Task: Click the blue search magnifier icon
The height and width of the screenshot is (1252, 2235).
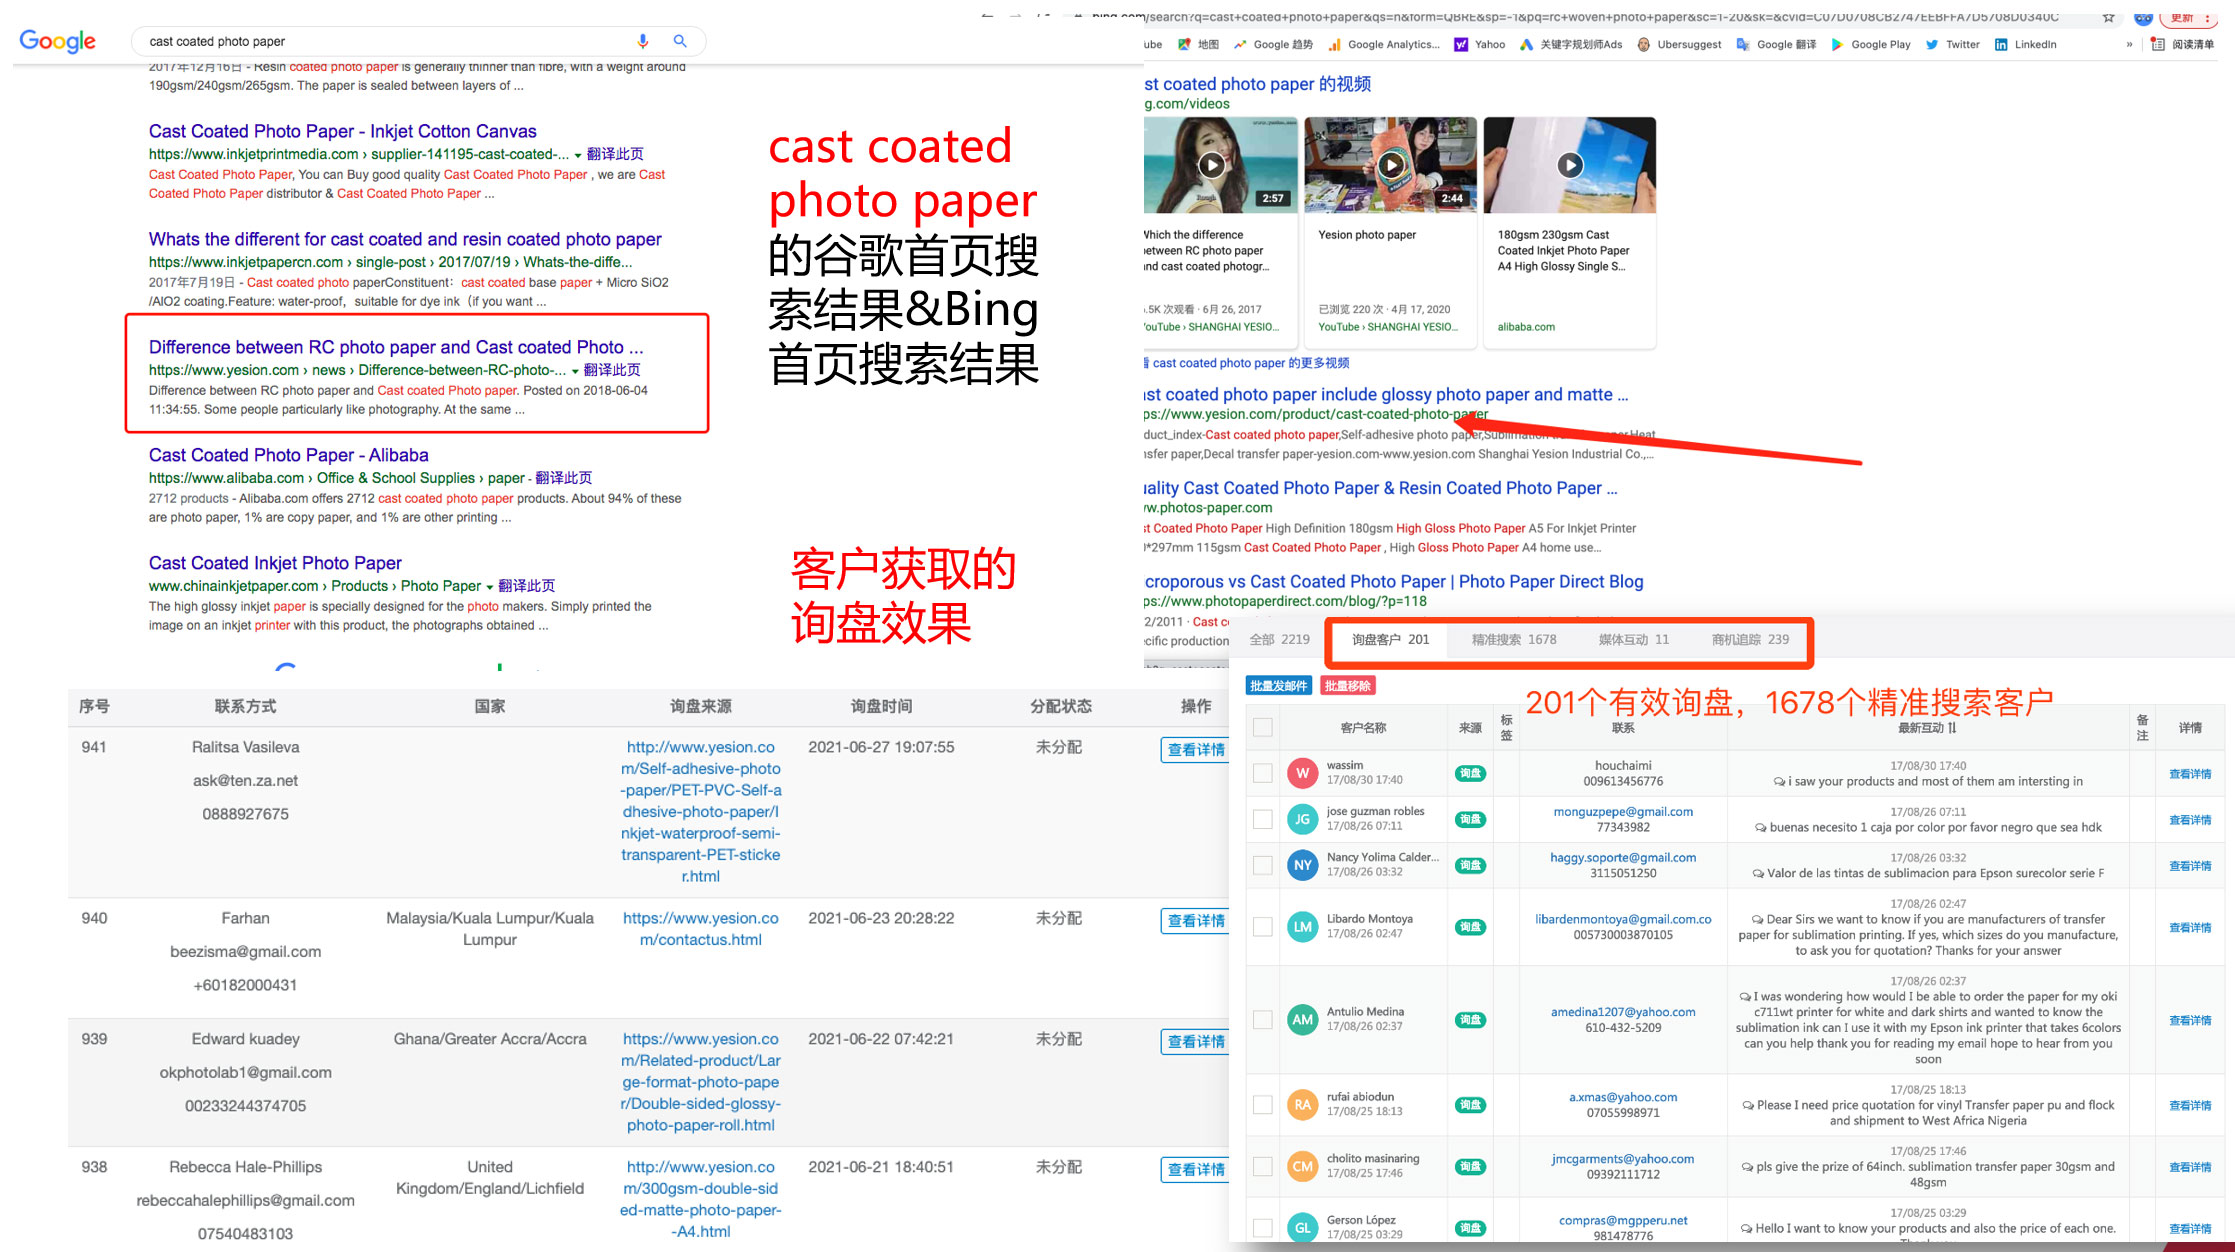Action: tap(680, 41)
